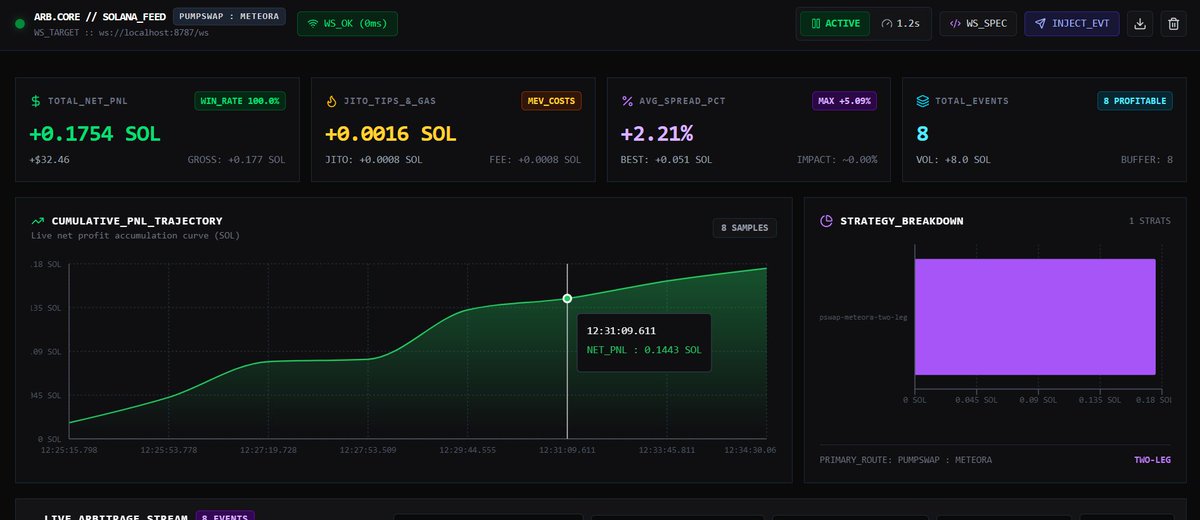The image size is (1200, 520).
Task: Click the 1.2s interval gauge control
Action: (x=901, y=24)
